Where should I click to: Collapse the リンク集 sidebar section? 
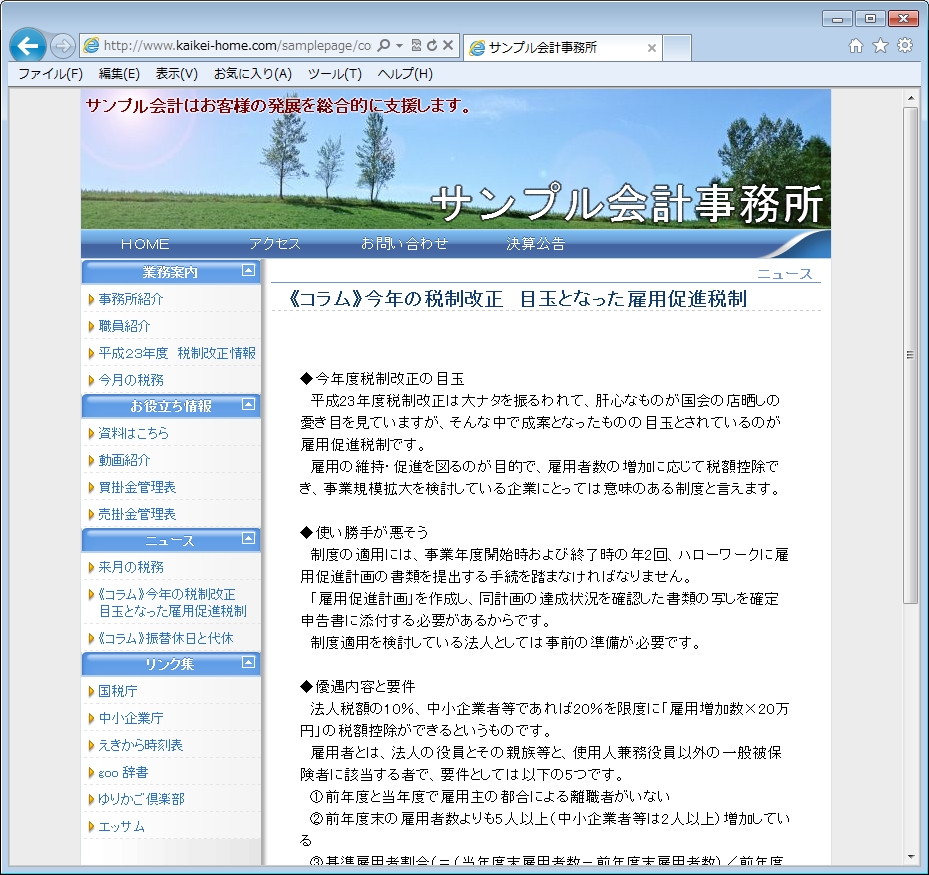click(248, 662)
